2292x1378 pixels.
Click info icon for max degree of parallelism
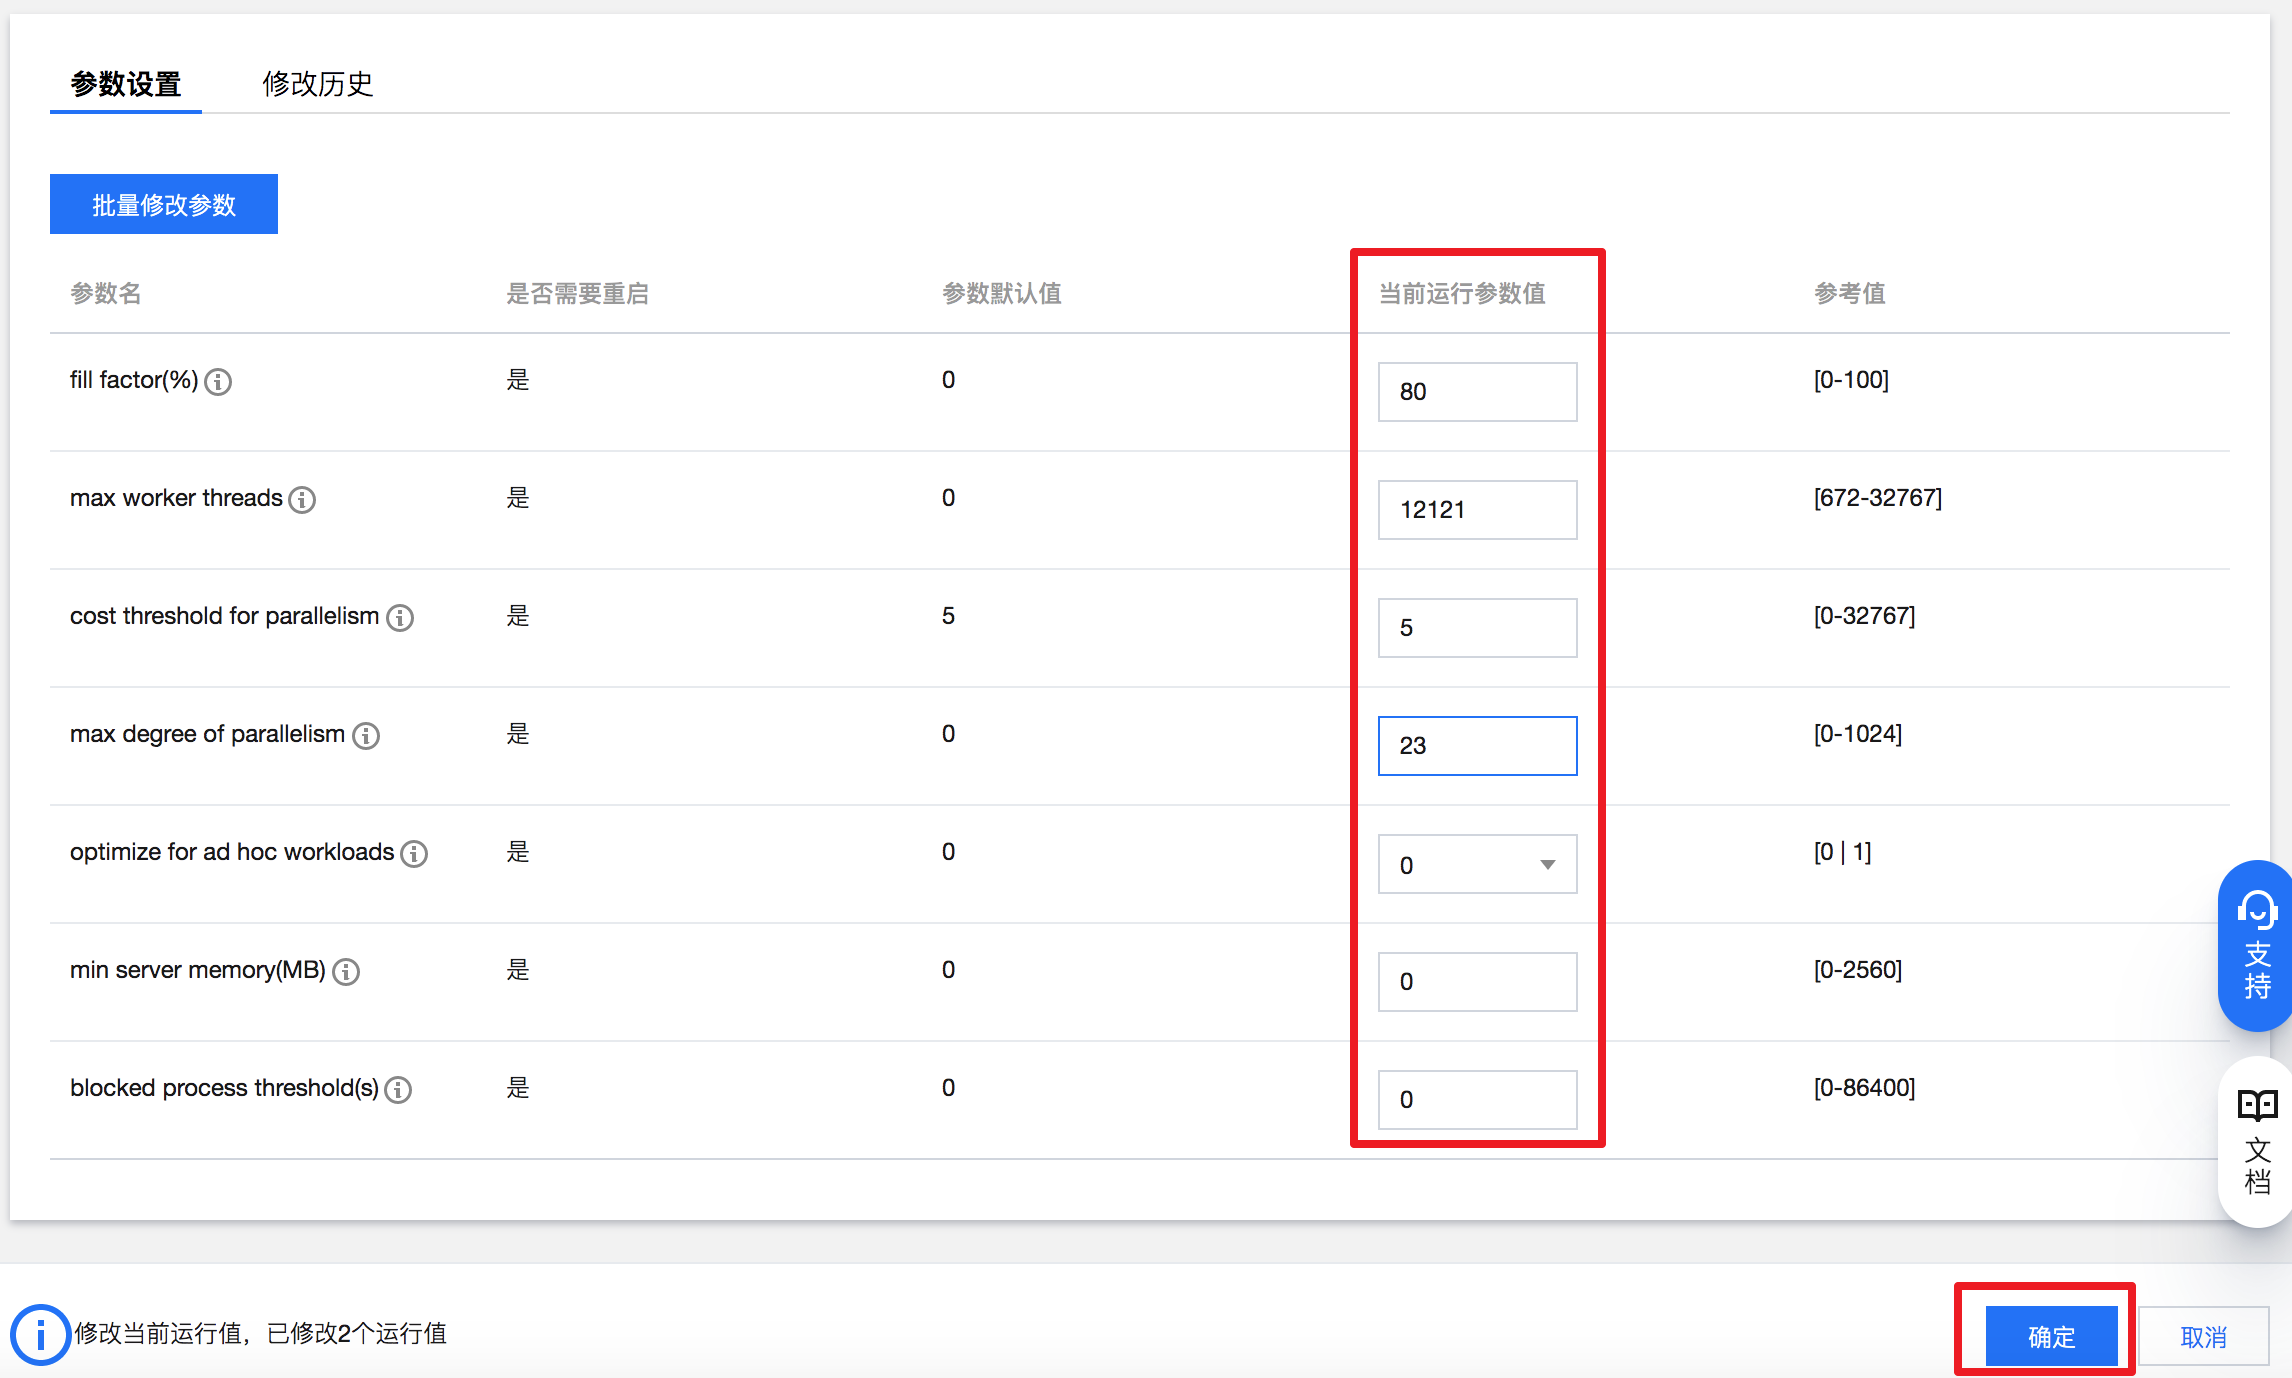[x=366, y=736]
